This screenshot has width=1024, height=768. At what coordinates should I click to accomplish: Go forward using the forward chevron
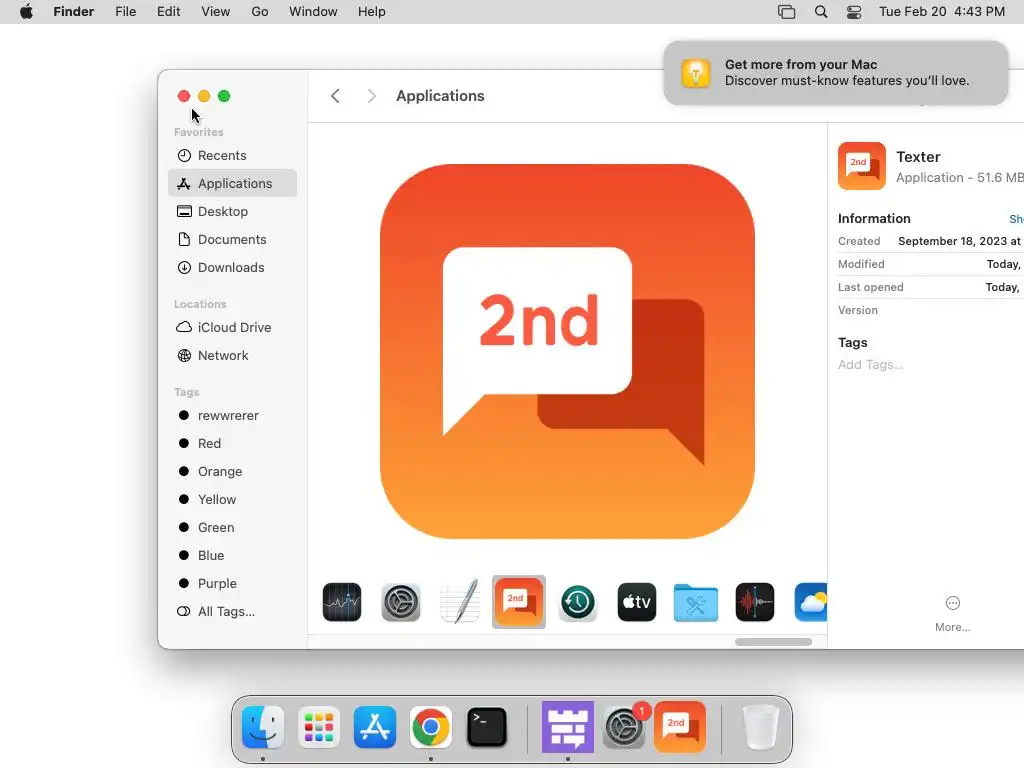pyautogui.click(x=371, y=96)
